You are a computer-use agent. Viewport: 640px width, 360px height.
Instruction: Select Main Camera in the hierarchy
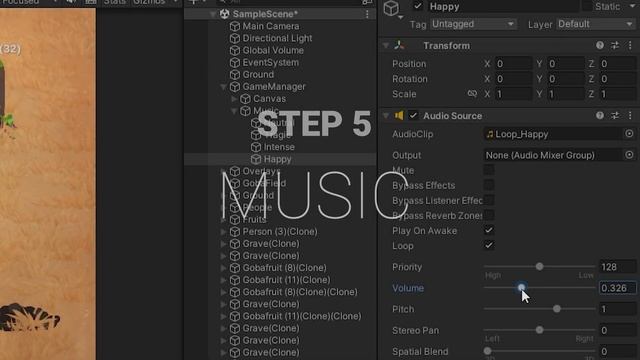click(271, 26)
